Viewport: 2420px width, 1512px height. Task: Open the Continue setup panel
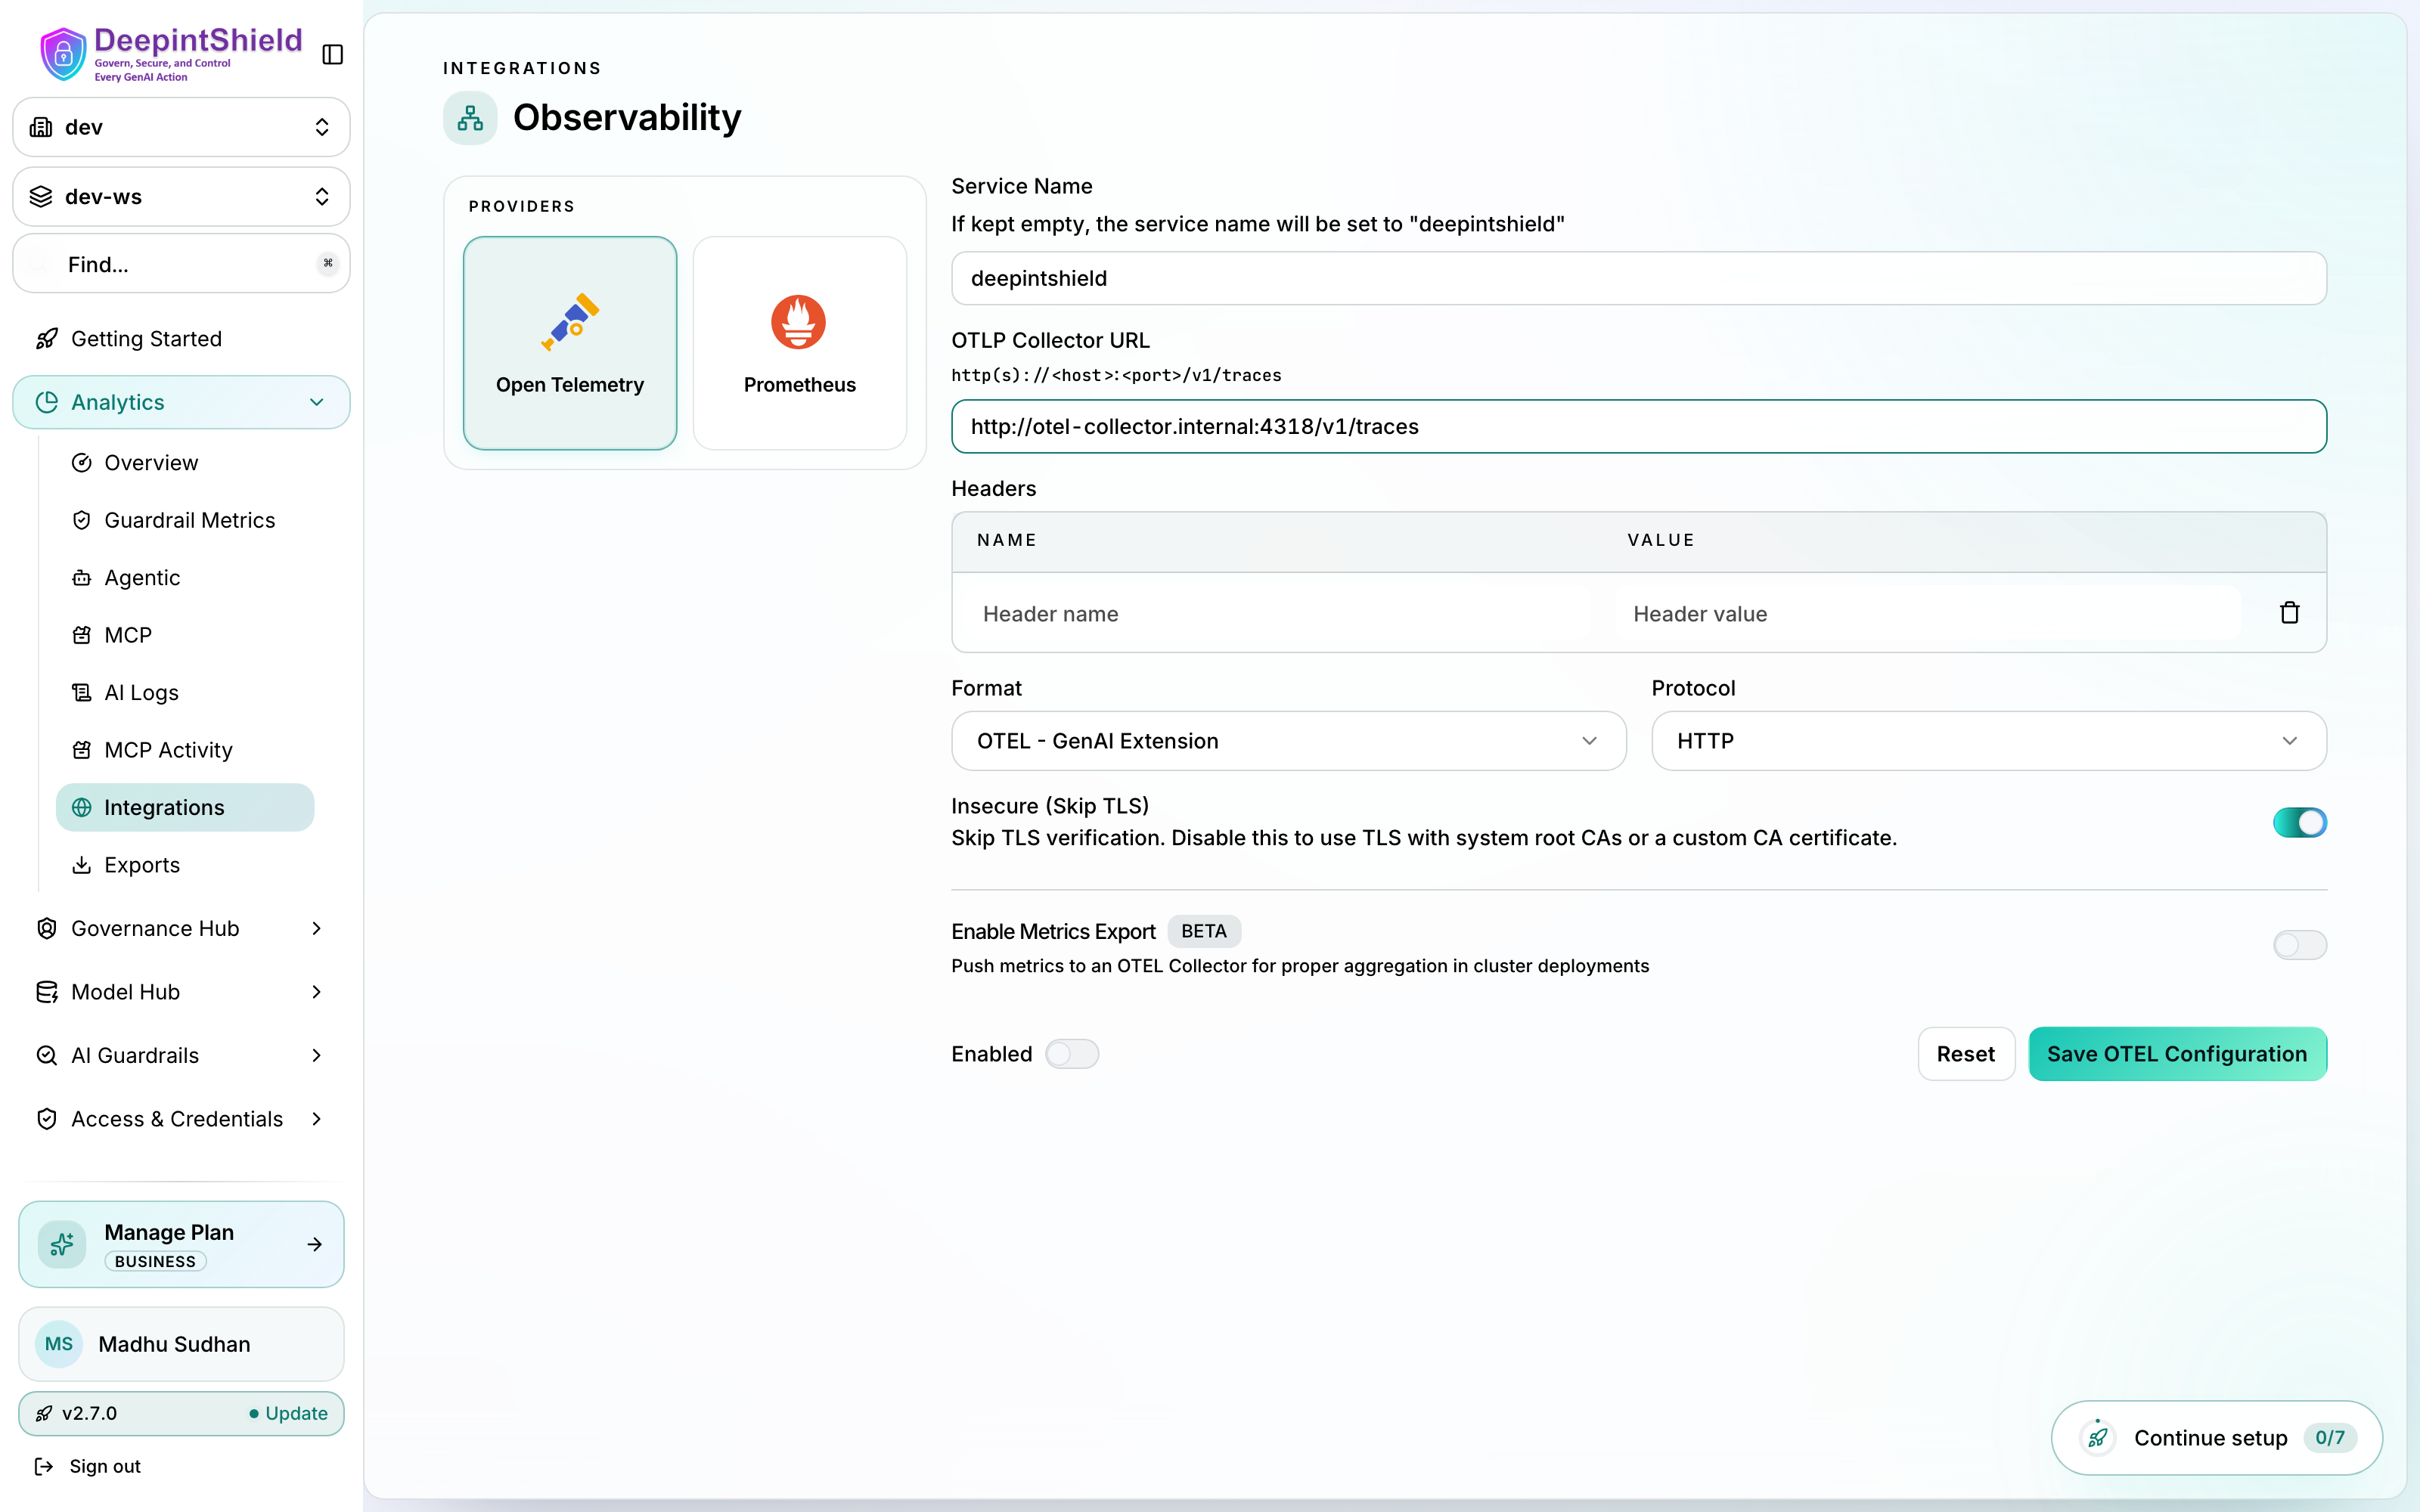point(2216,1438)
